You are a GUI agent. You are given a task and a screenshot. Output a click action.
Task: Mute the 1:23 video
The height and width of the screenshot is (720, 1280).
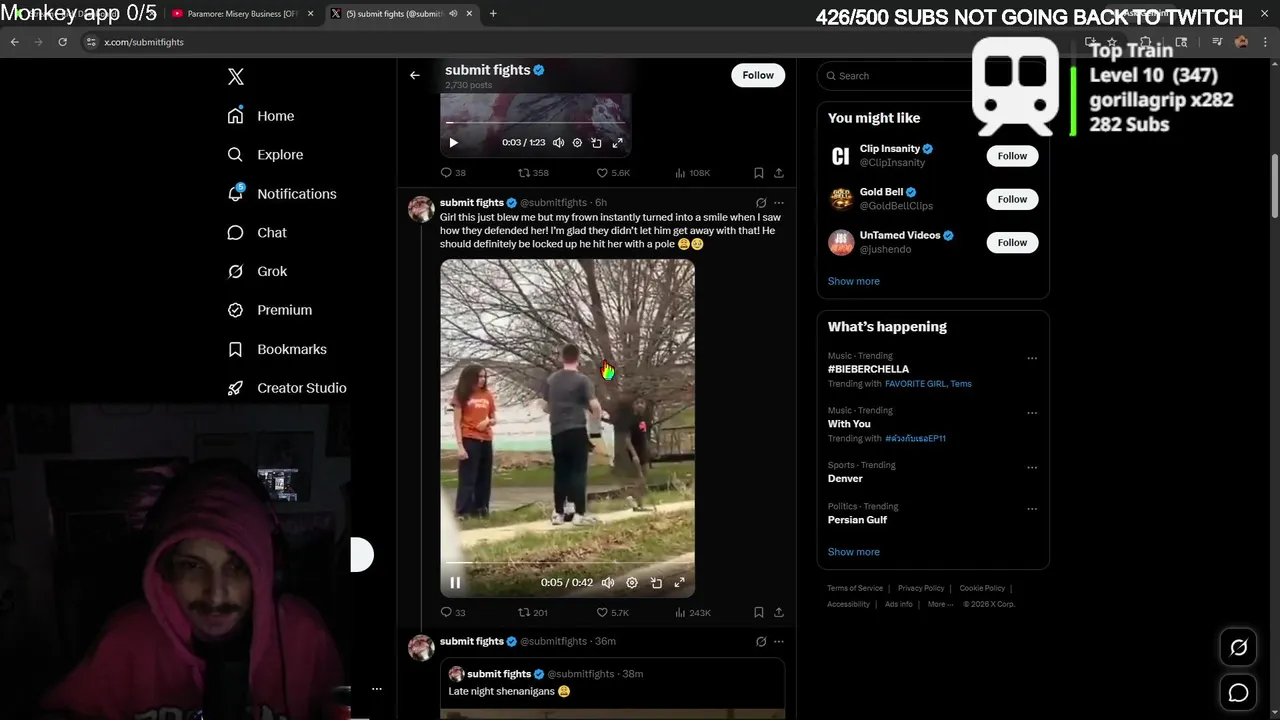pos(558,143)
